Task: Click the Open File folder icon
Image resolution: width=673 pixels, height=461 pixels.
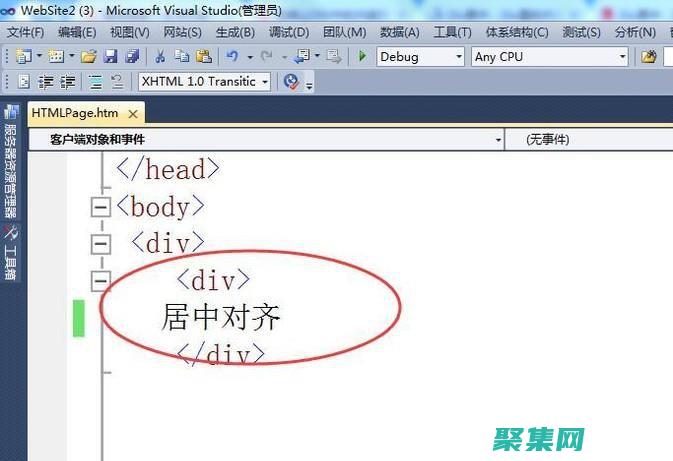Action: click(88, 57)
